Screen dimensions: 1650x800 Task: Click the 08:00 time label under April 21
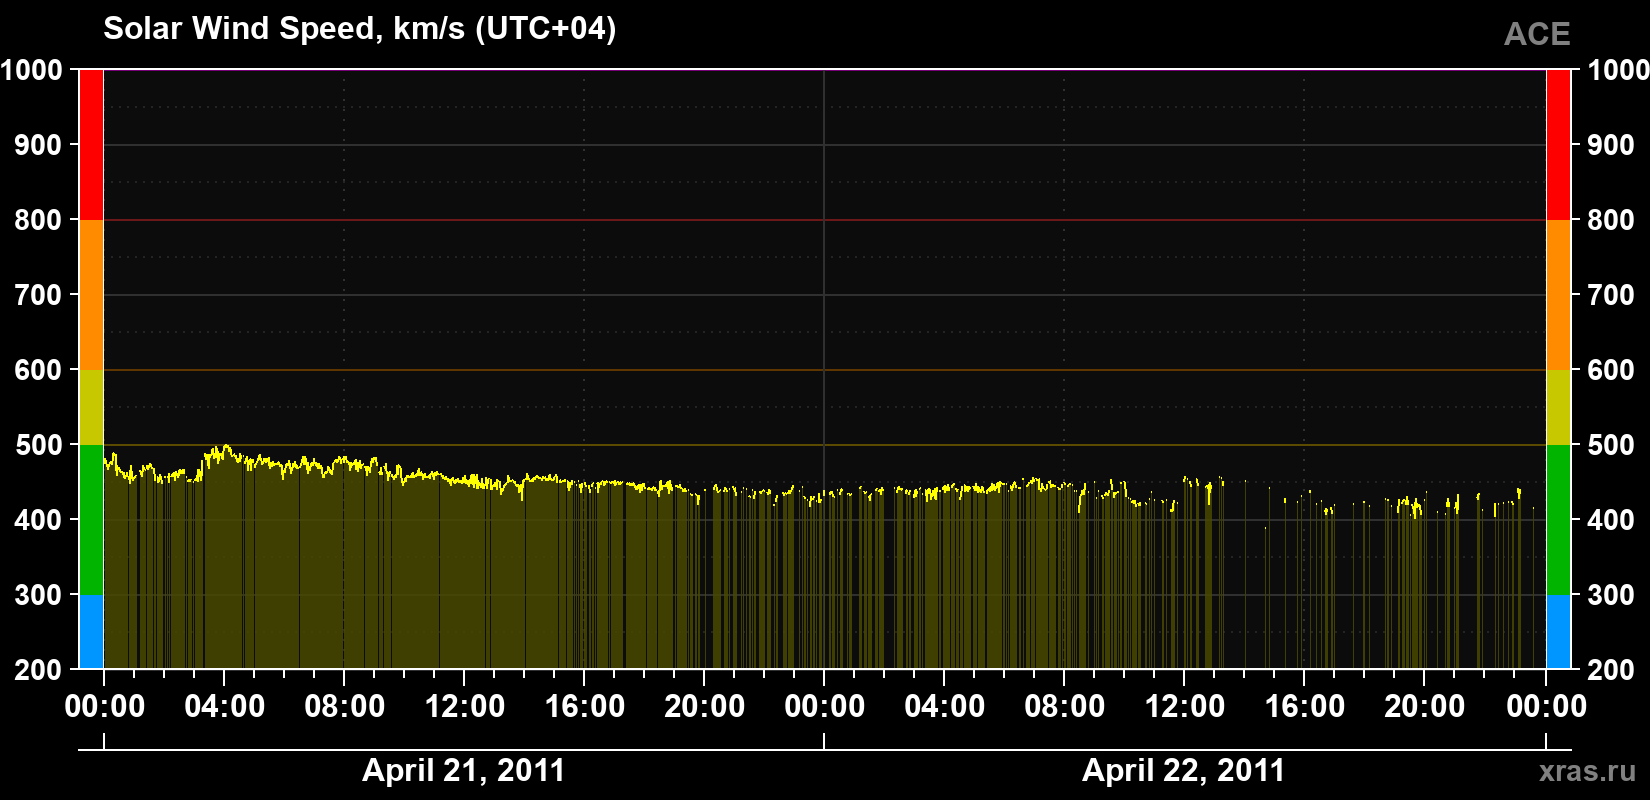345,707
